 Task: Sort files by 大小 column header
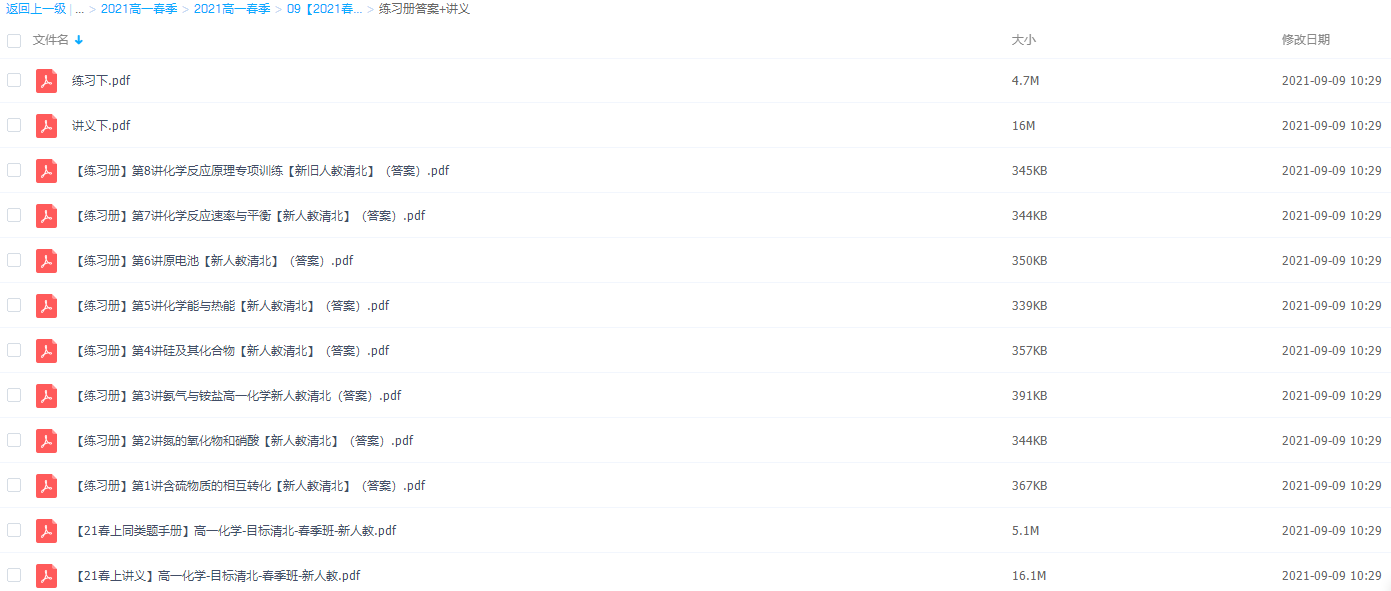click(1024, 40)
